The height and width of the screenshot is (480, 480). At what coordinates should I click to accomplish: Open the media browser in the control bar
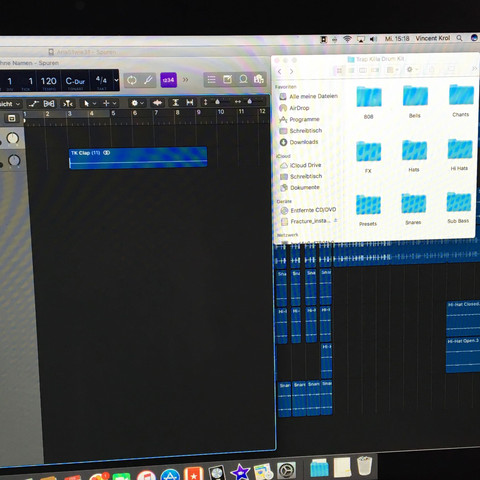pos(259,79)
